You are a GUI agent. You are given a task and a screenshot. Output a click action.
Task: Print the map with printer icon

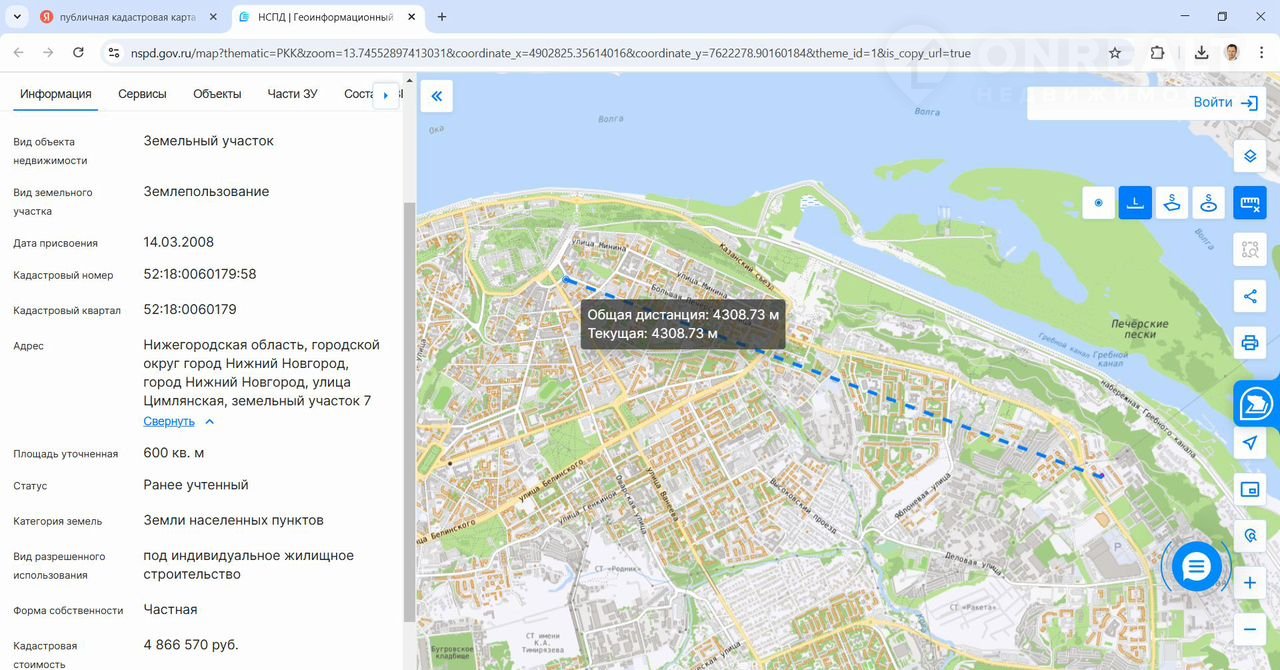[x=1249, y=343]
